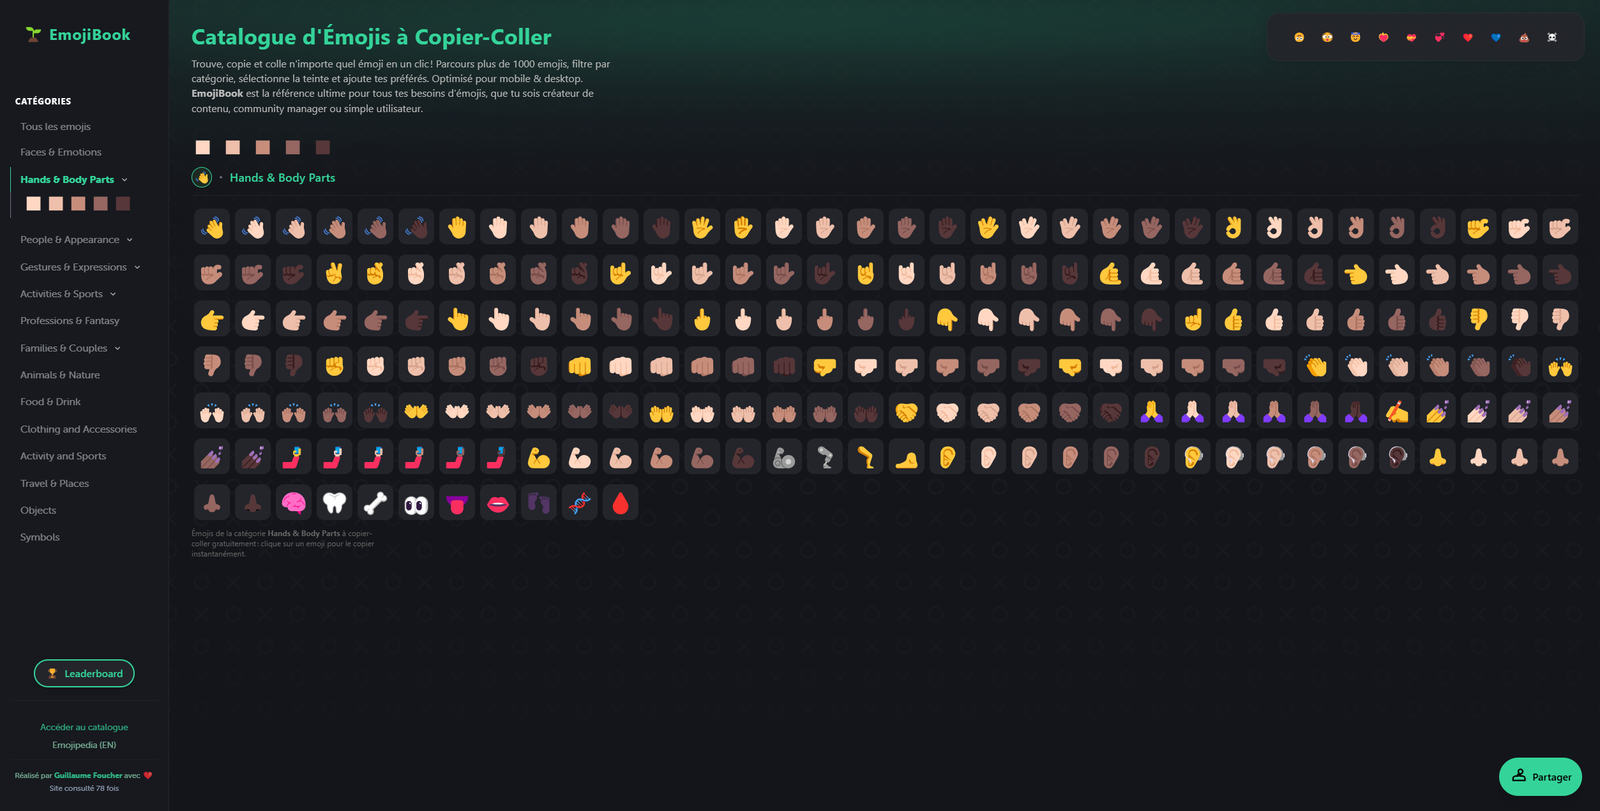Copy the bone emoji
Screen dimensions: 1600x811
point(375,503)
